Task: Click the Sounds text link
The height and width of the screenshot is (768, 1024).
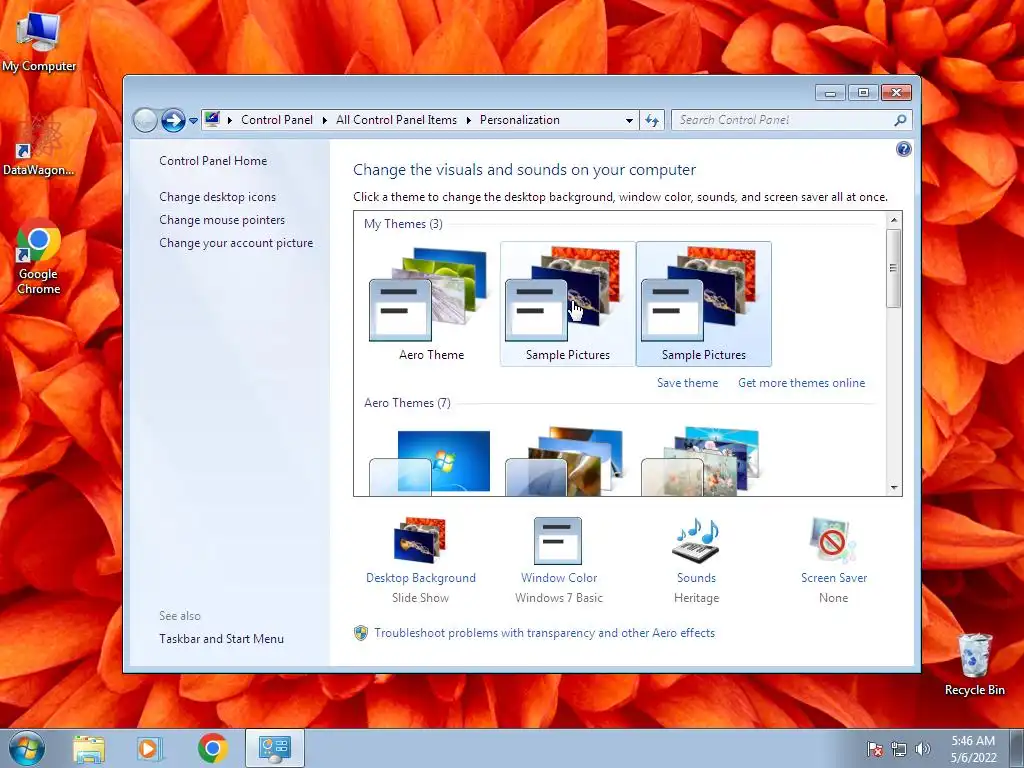Action: coord(696,578)
